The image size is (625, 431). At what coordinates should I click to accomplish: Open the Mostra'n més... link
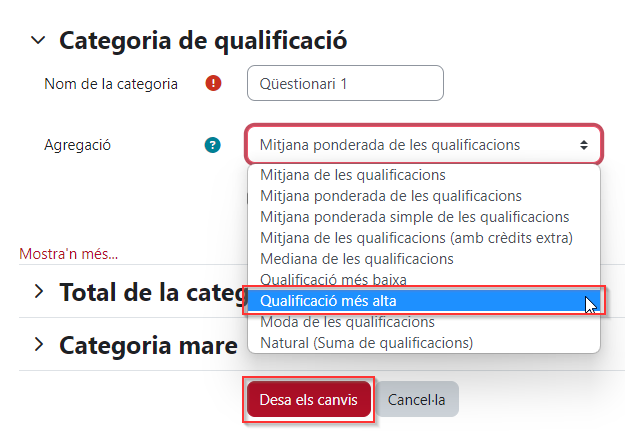(69, 254)
